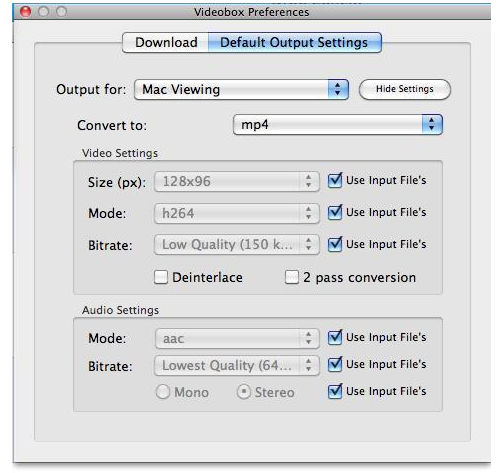The height and width of the screenshot is (473, 502).
Task: Enable 2 pass conversion checkbox
Action: coord(292,277)
